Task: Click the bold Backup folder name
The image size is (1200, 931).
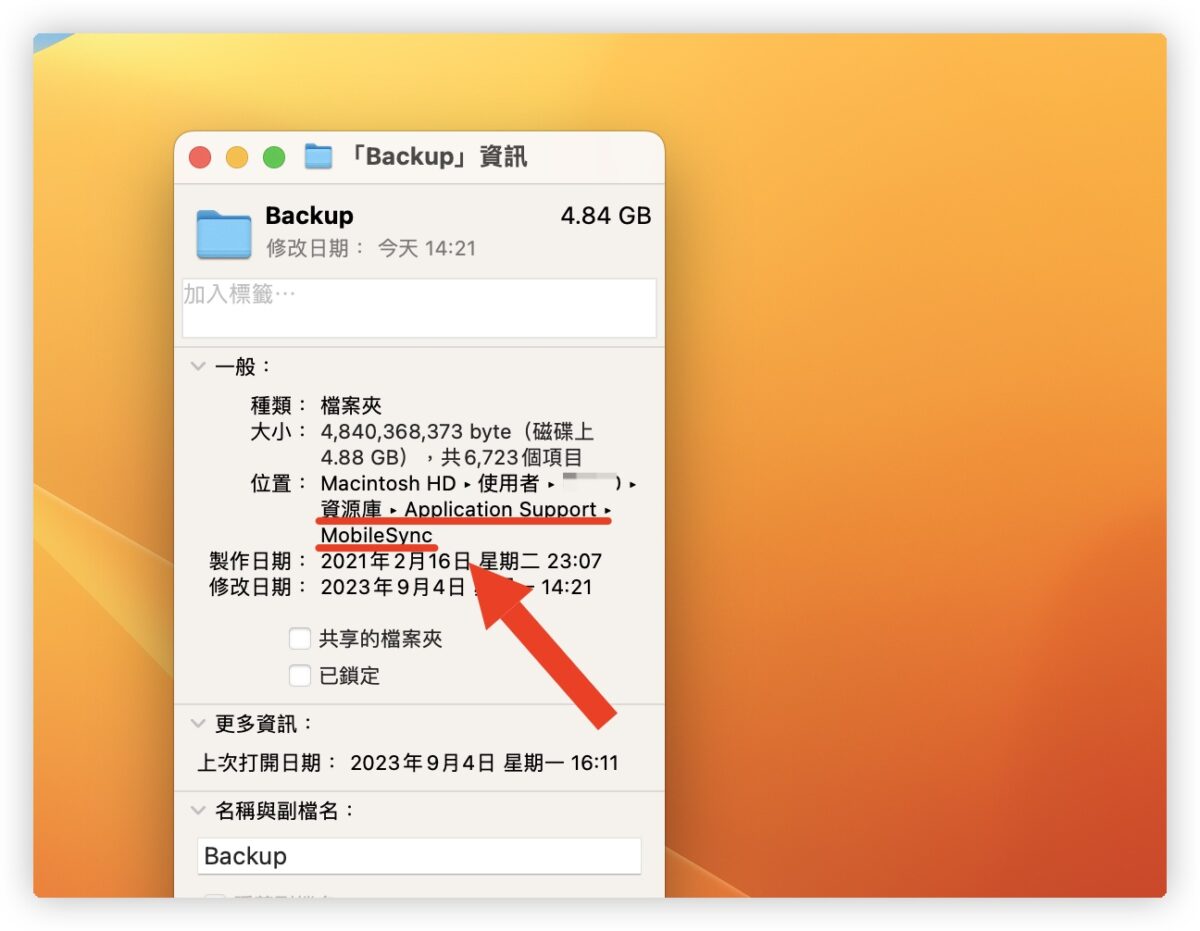Action: click(x=309, y=216)
